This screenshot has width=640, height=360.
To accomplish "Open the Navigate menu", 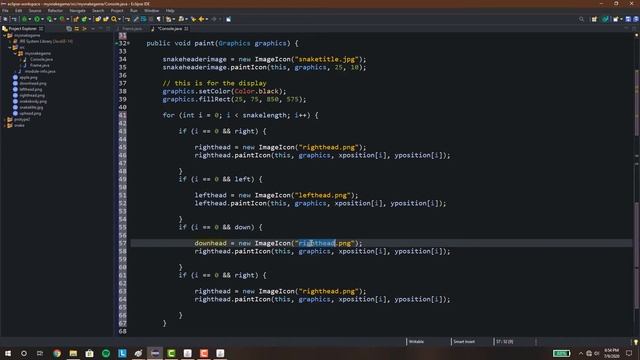I will click(x=77, y=11).
